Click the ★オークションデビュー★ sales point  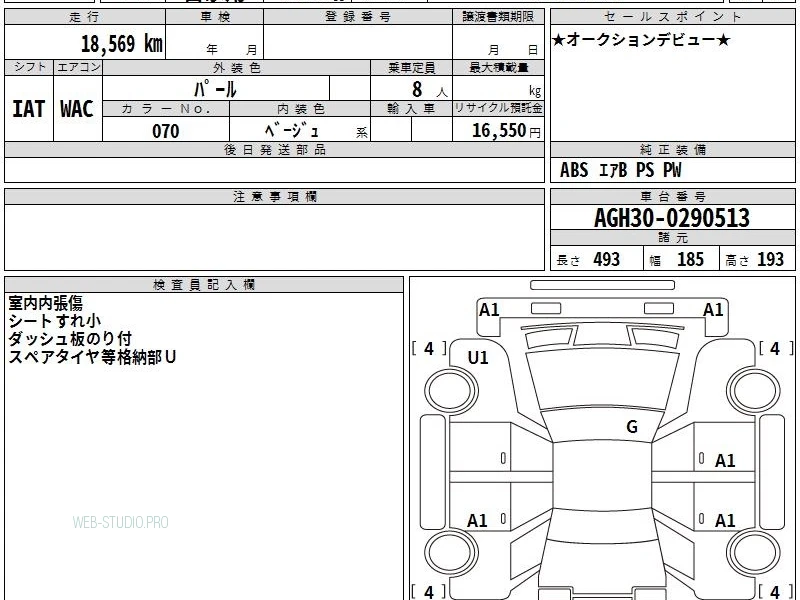point(642,40)
